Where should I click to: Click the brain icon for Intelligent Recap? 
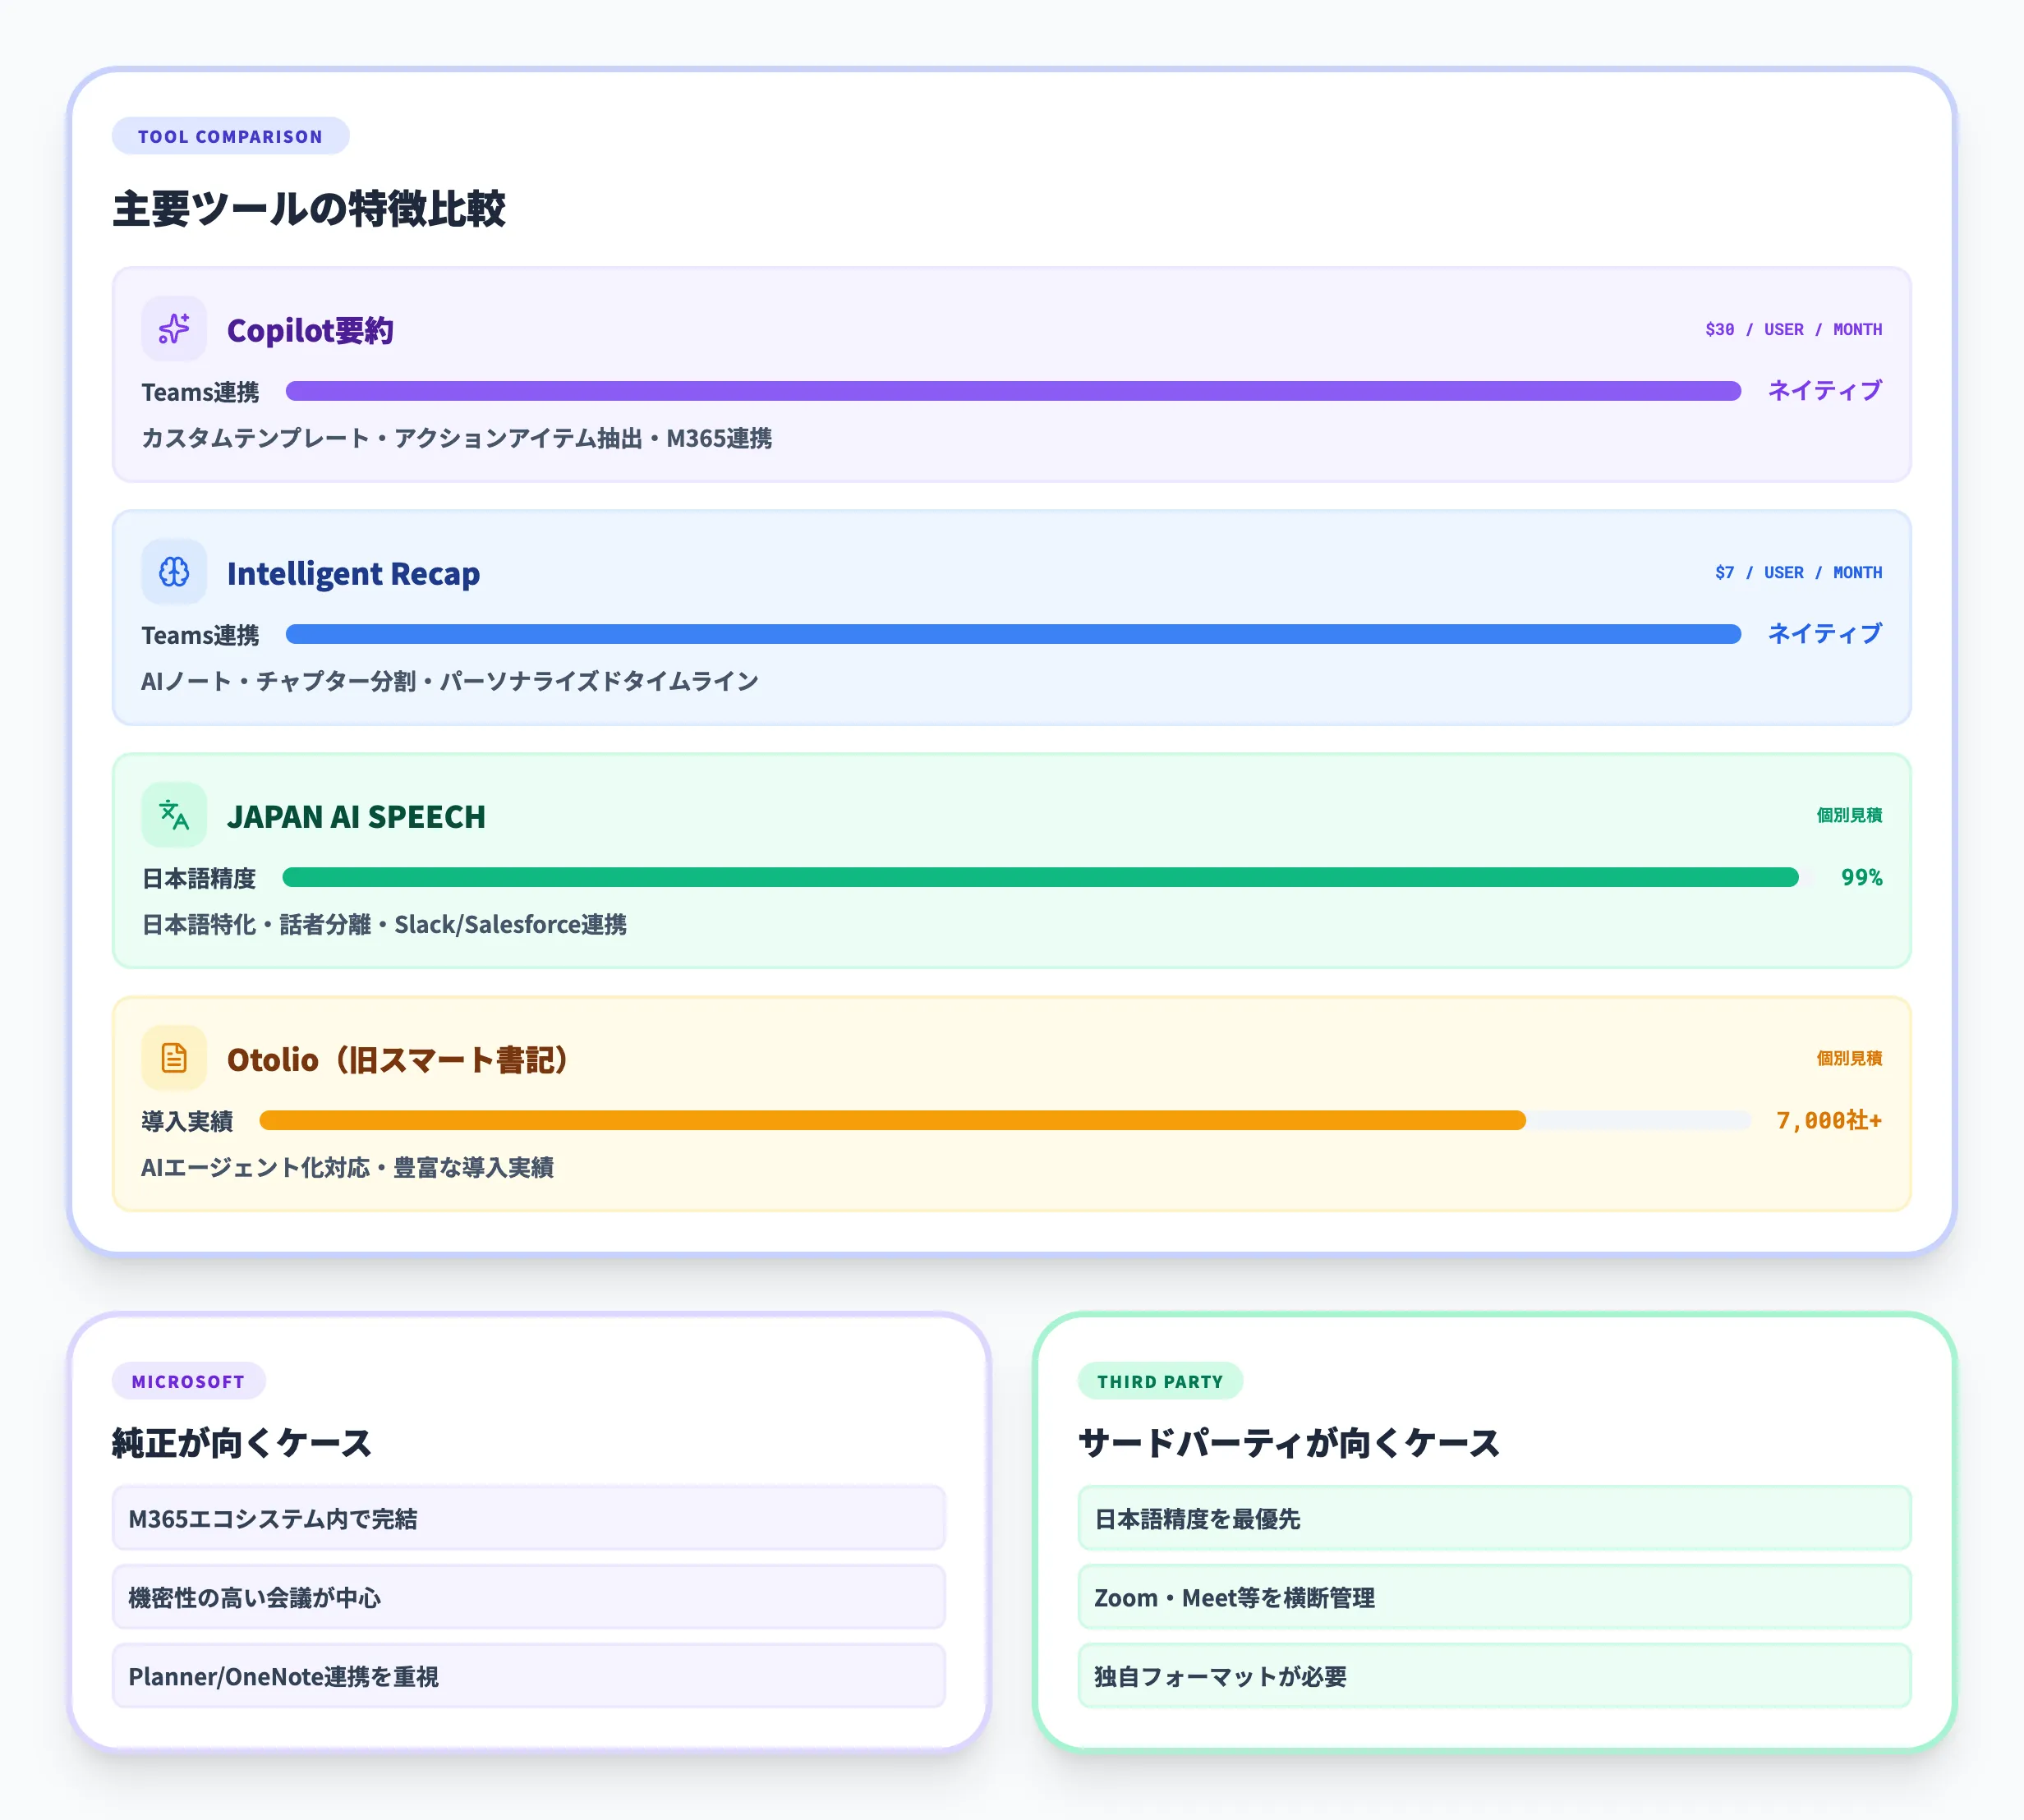click(174, 572)
